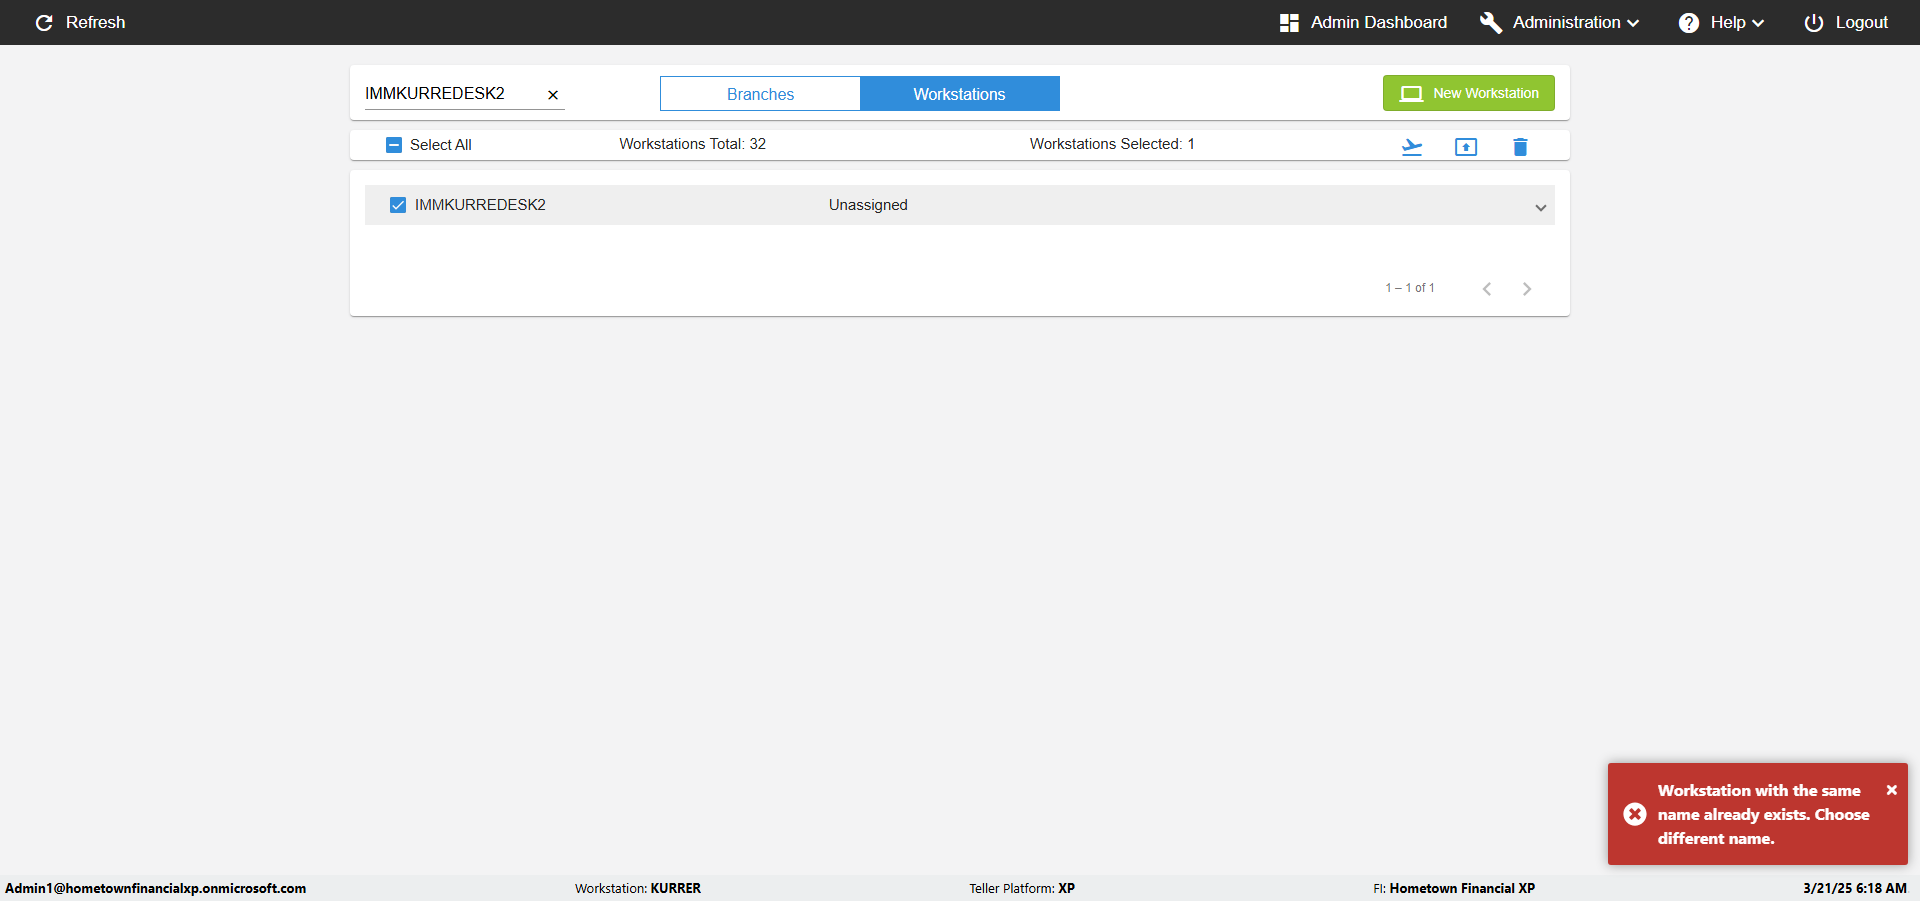Click the Workstation: KURRER status text
The image size is (1920, 901).
tap(638, 888)
